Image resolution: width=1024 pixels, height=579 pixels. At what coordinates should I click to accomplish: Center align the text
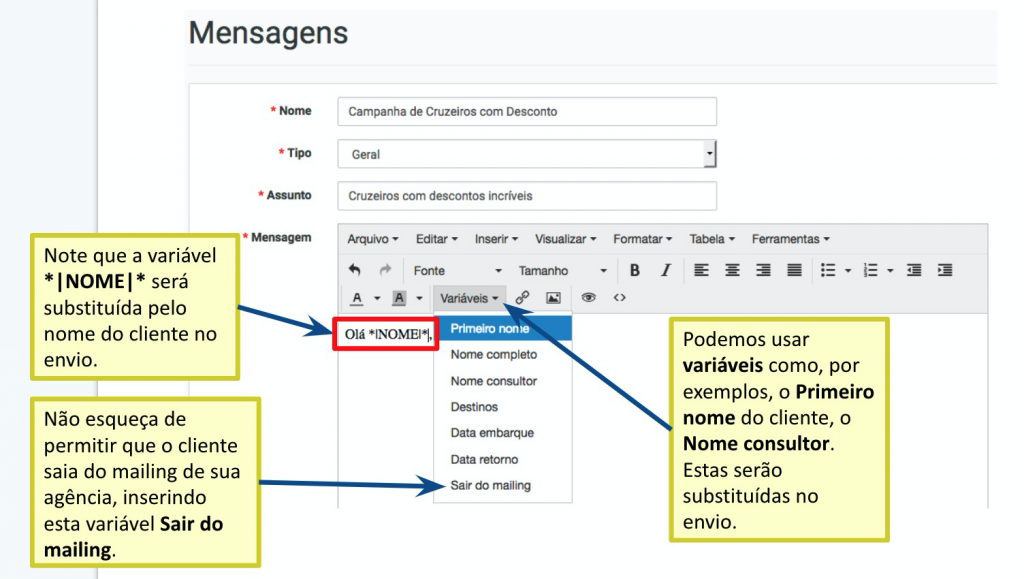pyautogui.click(x=732, y=270)
